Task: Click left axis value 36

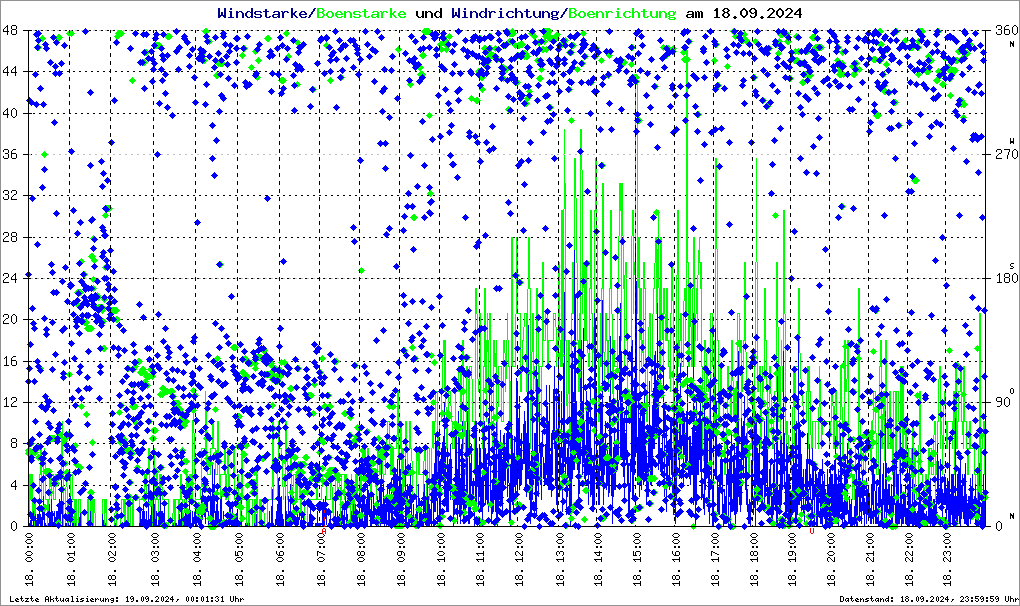Action: (9, 154)
